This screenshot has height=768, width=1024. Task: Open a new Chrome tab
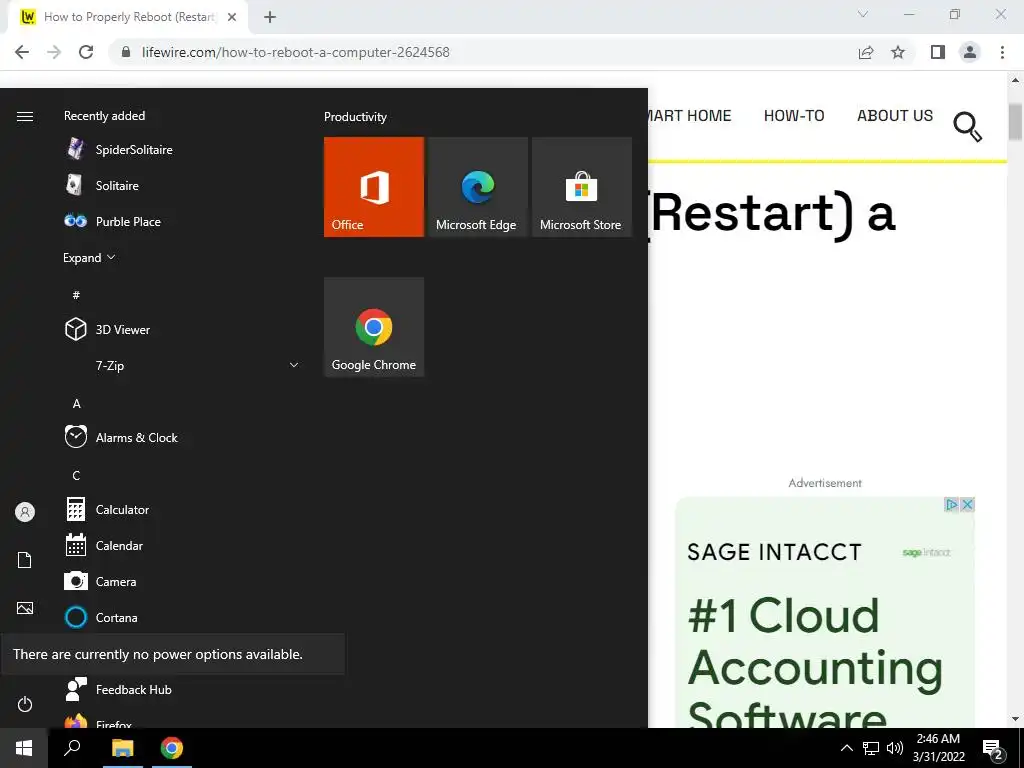click(x=270, y=17)
